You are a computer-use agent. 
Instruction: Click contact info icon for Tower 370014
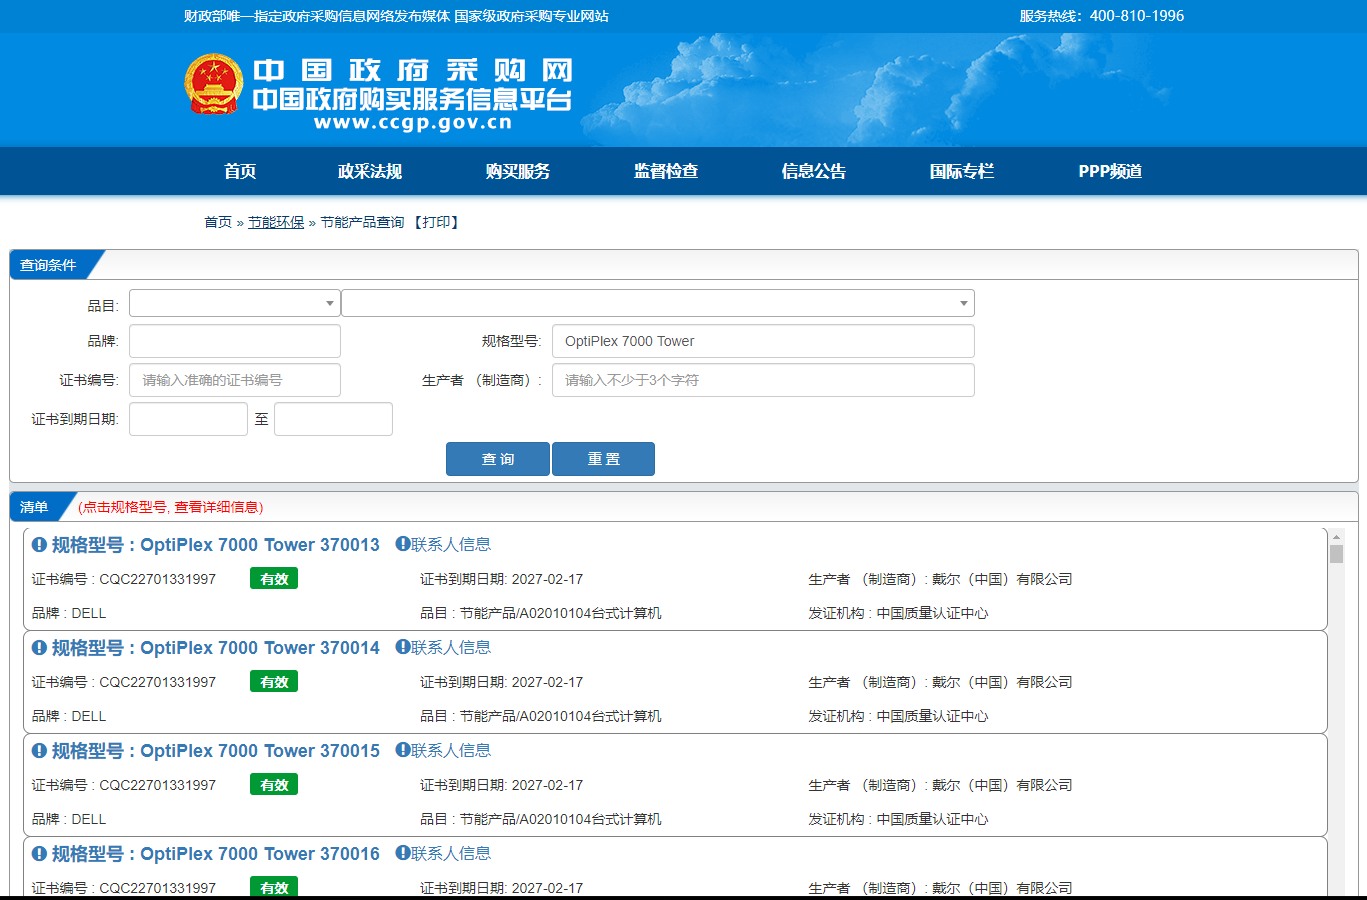pos(403,647)
